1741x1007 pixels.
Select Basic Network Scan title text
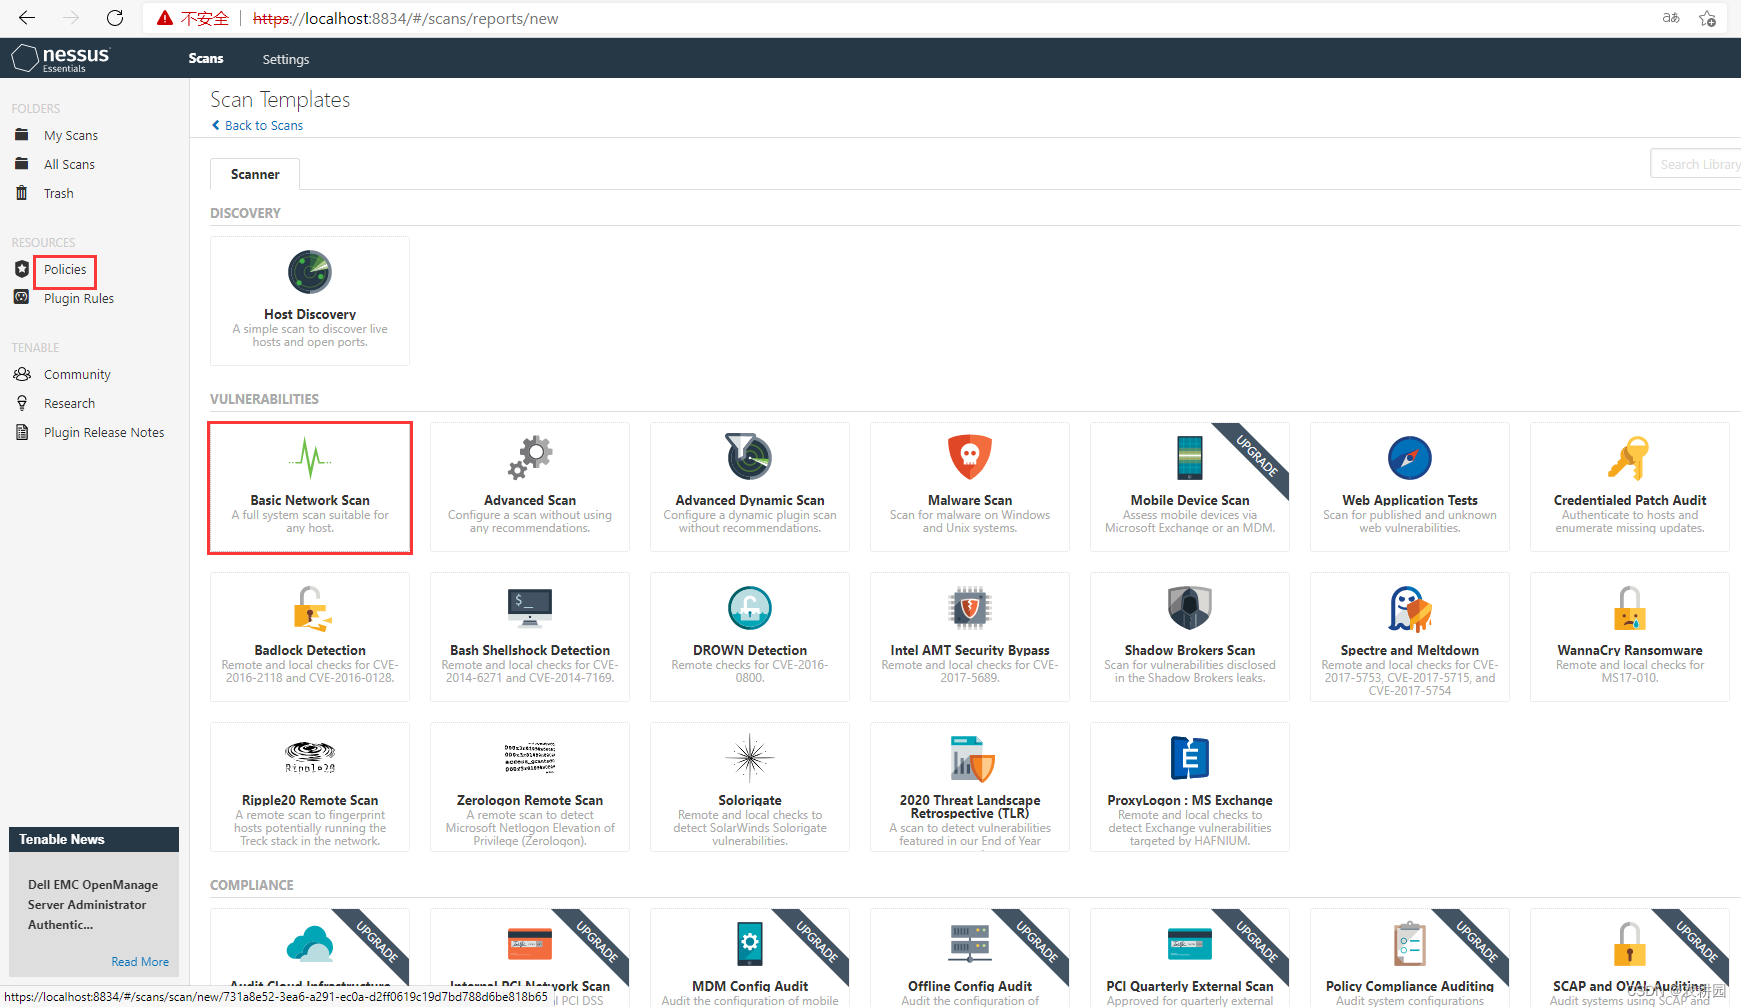(310, 500)
